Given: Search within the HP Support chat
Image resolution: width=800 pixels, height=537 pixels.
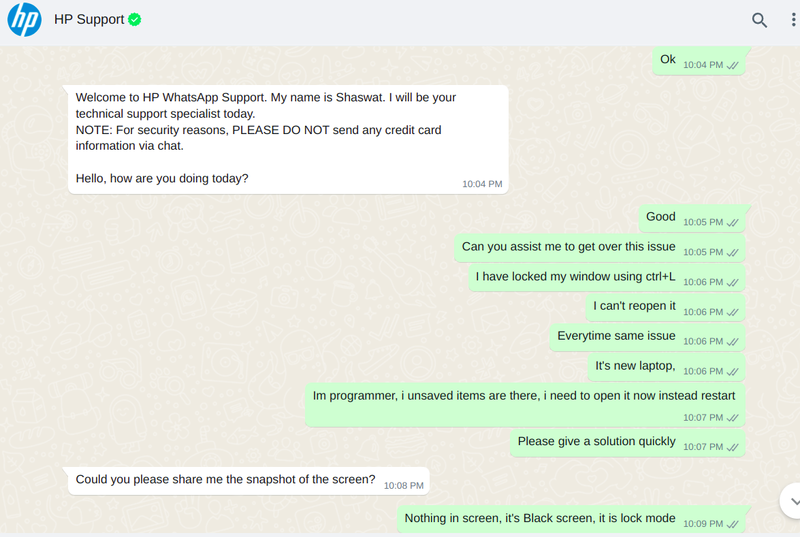Looking at the screenshot, I should pyautogui.click(x=759, y=20).
